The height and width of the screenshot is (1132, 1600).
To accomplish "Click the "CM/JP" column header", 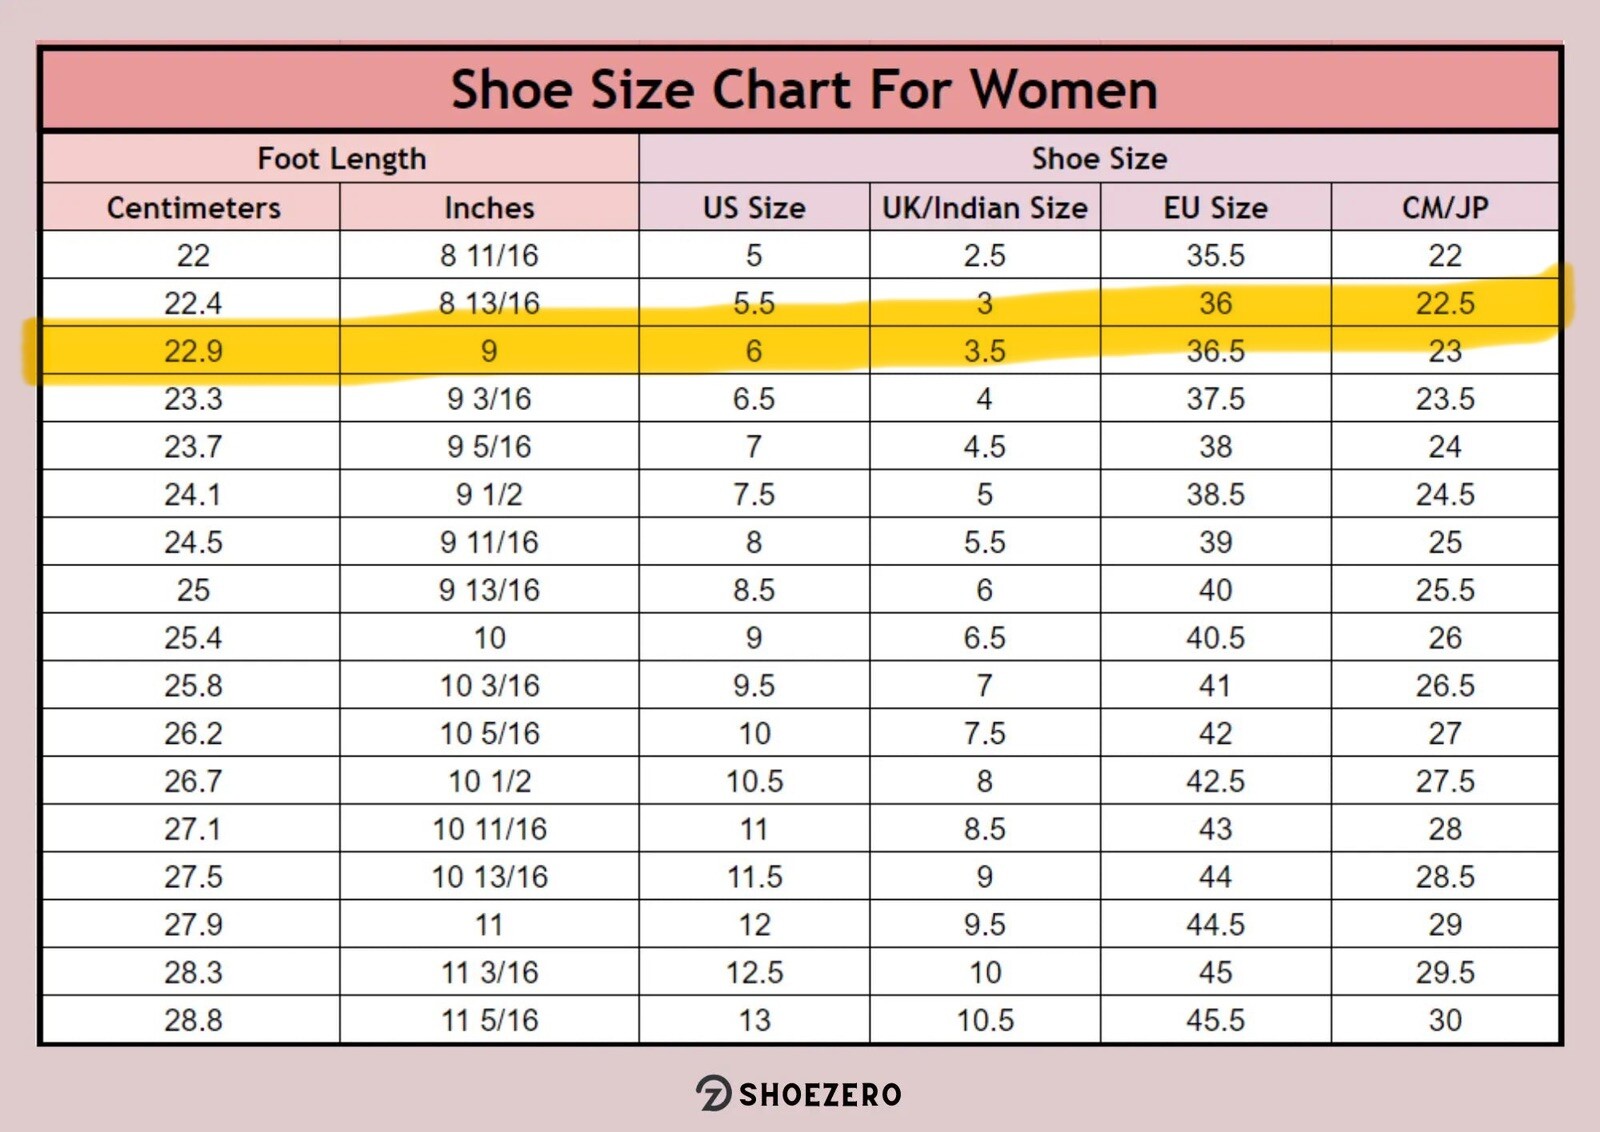I will click(1445, 207).
